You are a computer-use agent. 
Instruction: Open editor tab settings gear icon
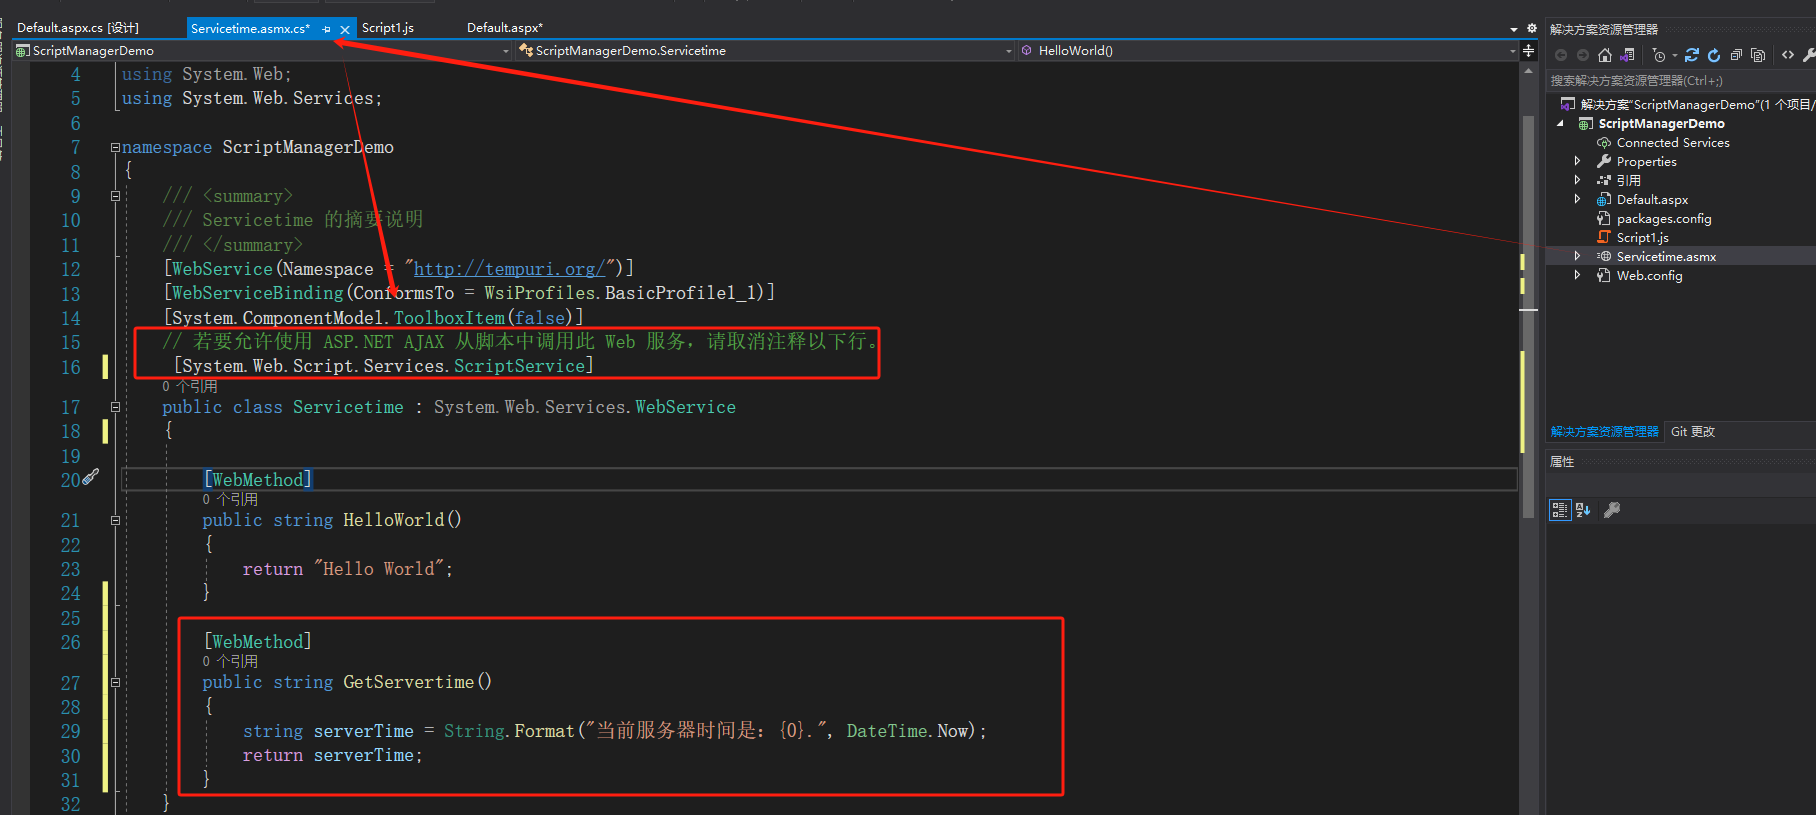pos(1531,28)
